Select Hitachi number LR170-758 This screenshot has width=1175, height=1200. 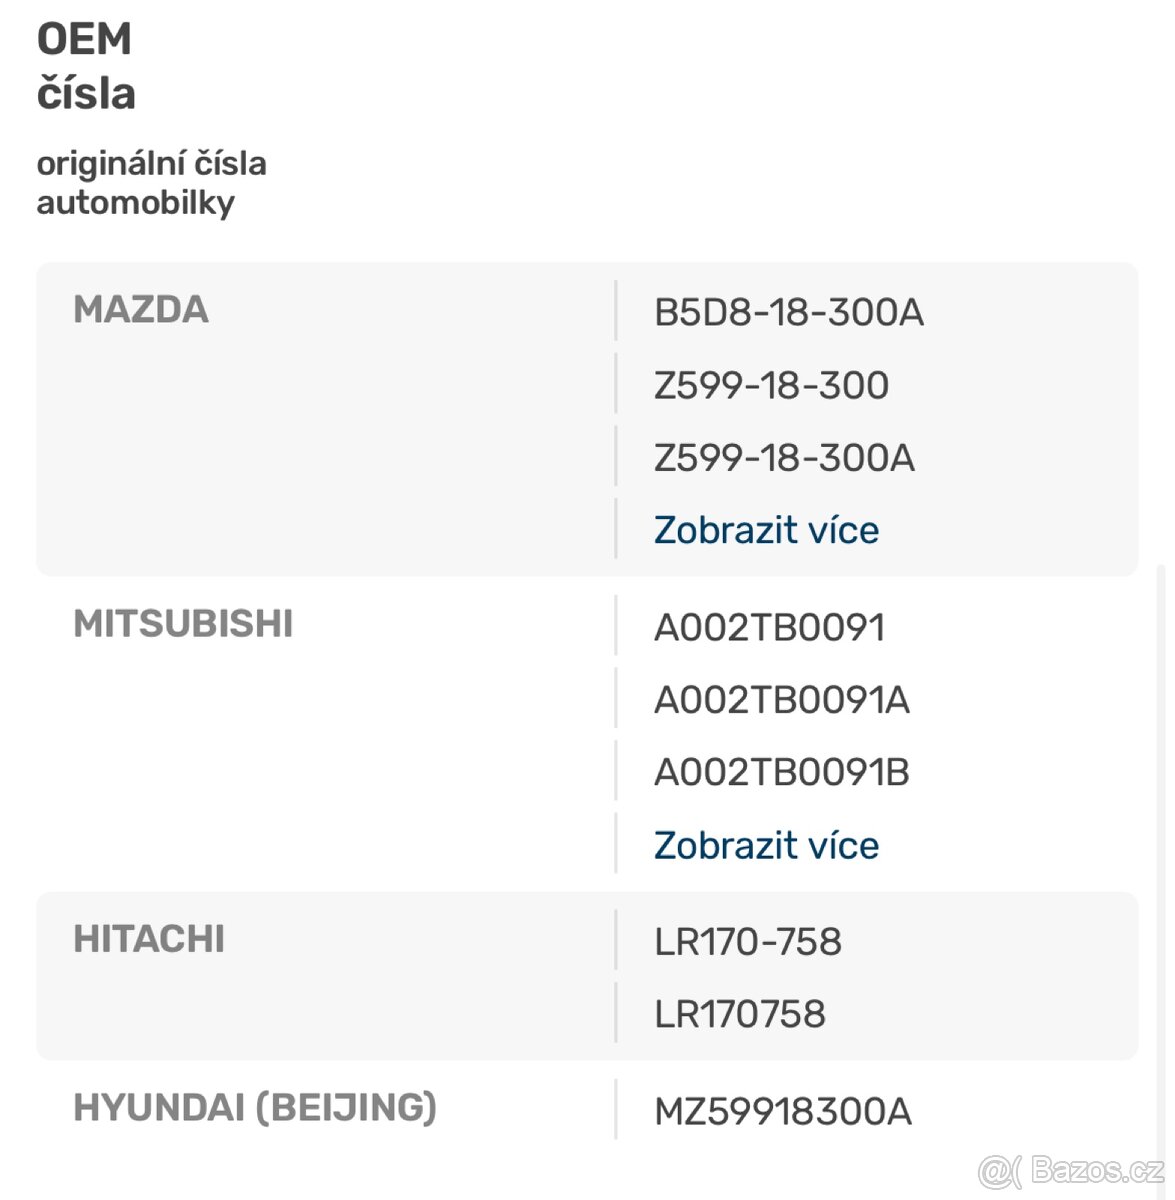click(747, 942)
